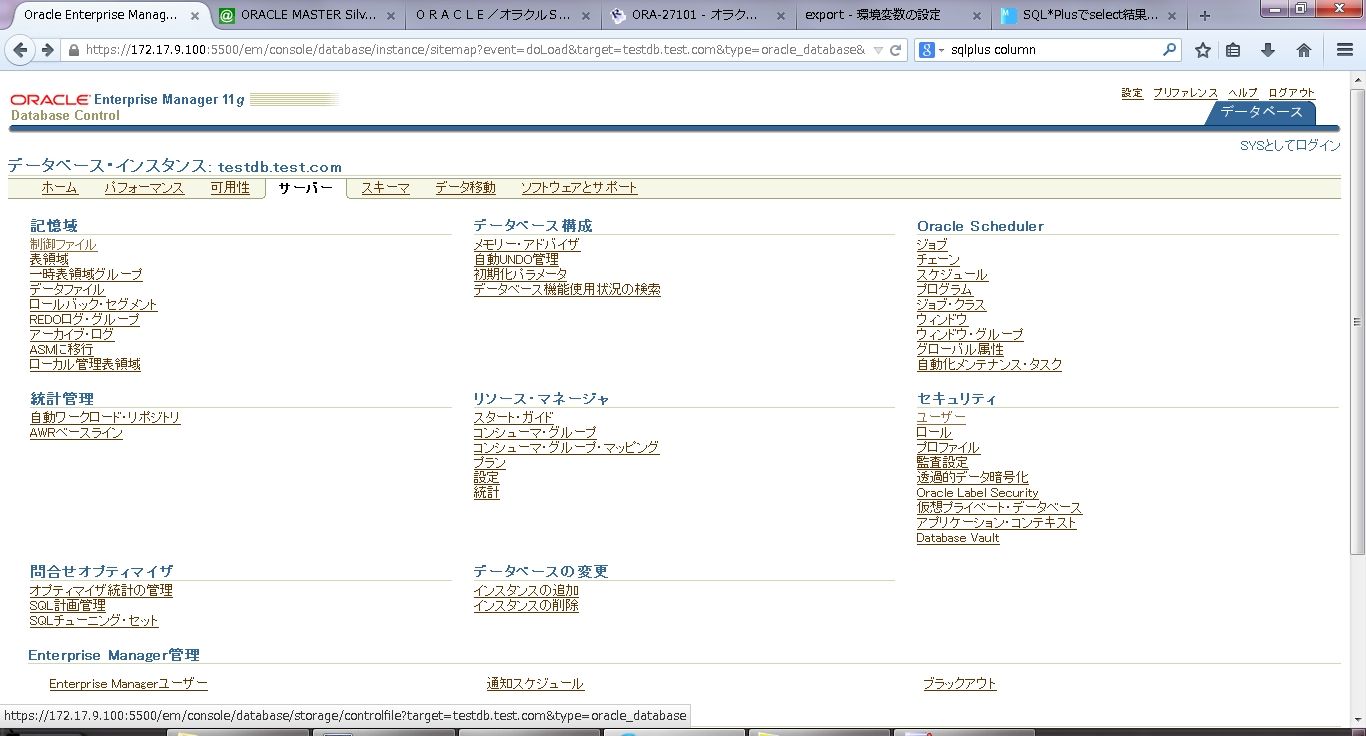The image size is (1366, 736).
Task: Open the REDOログ・グループ link
Action: [x=85, y=319]
